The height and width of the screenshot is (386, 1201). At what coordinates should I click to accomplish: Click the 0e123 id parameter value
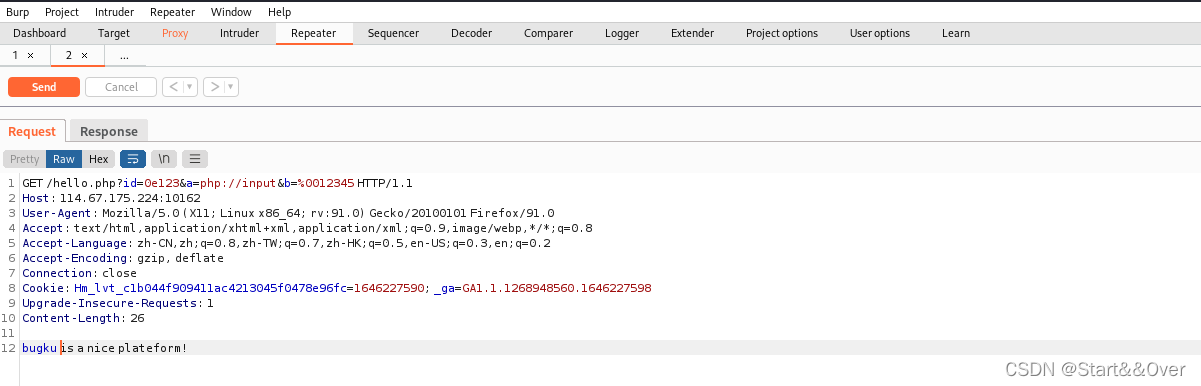point(161,184)
